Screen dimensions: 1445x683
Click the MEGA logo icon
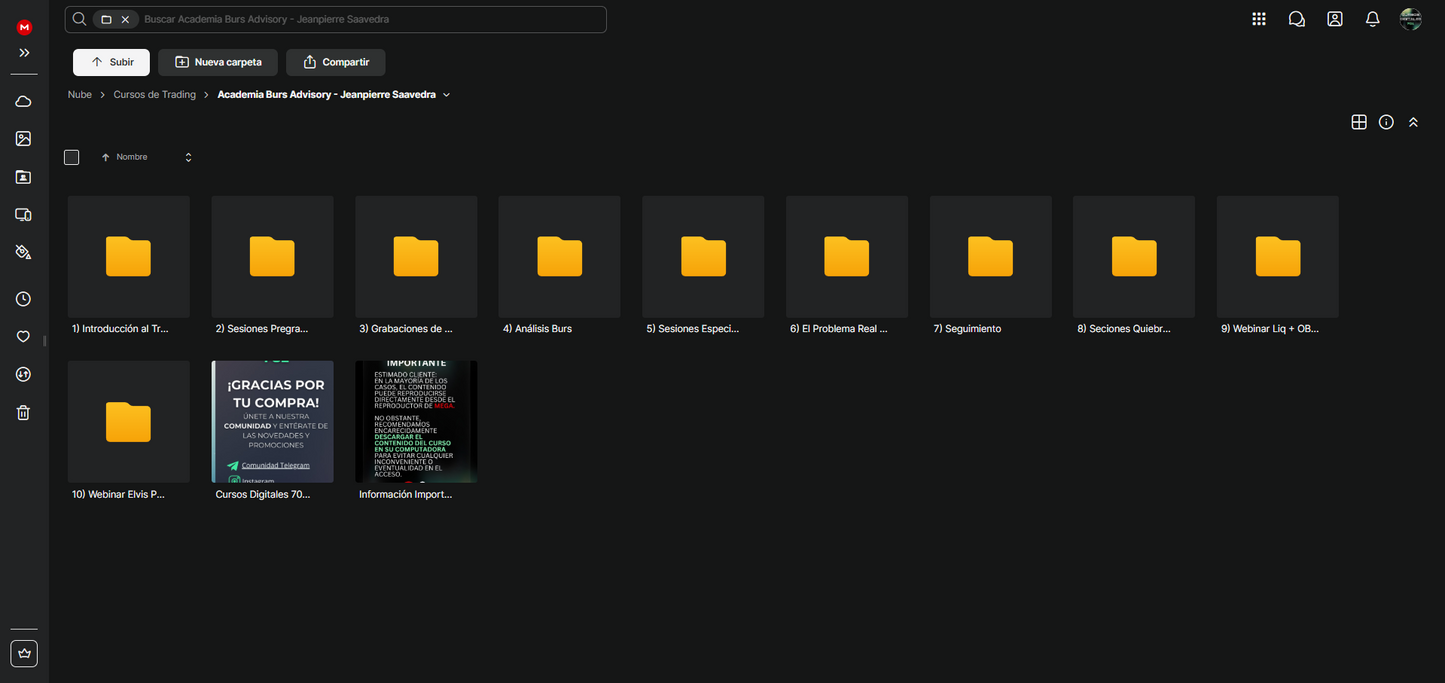coord(24,28)
